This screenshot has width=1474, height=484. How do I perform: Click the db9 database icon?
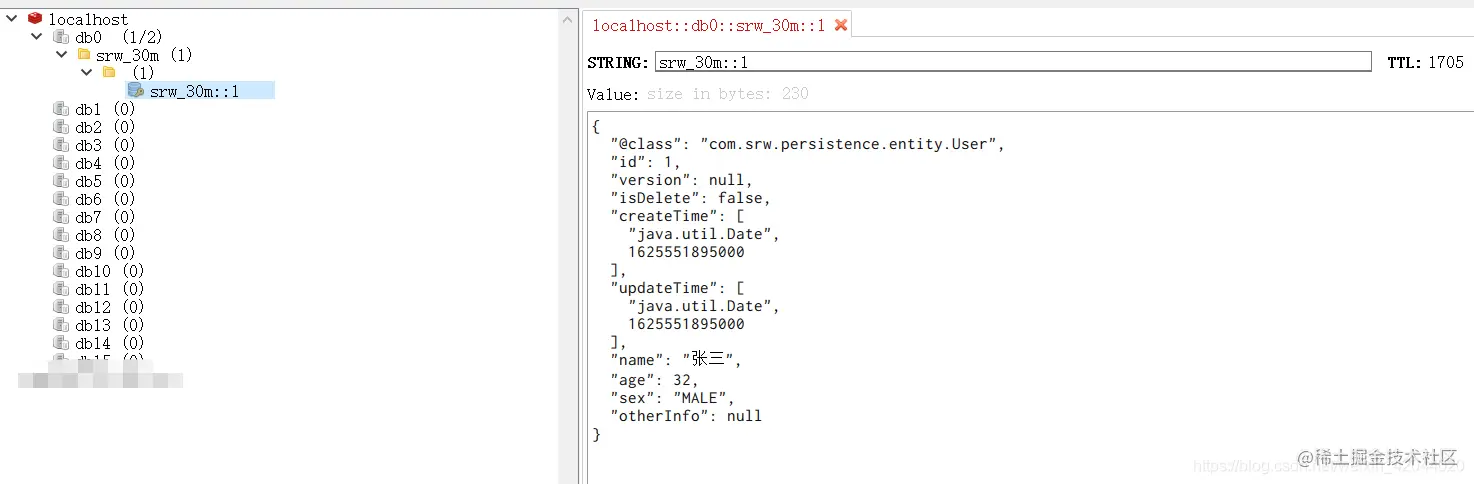coord(61,252)
